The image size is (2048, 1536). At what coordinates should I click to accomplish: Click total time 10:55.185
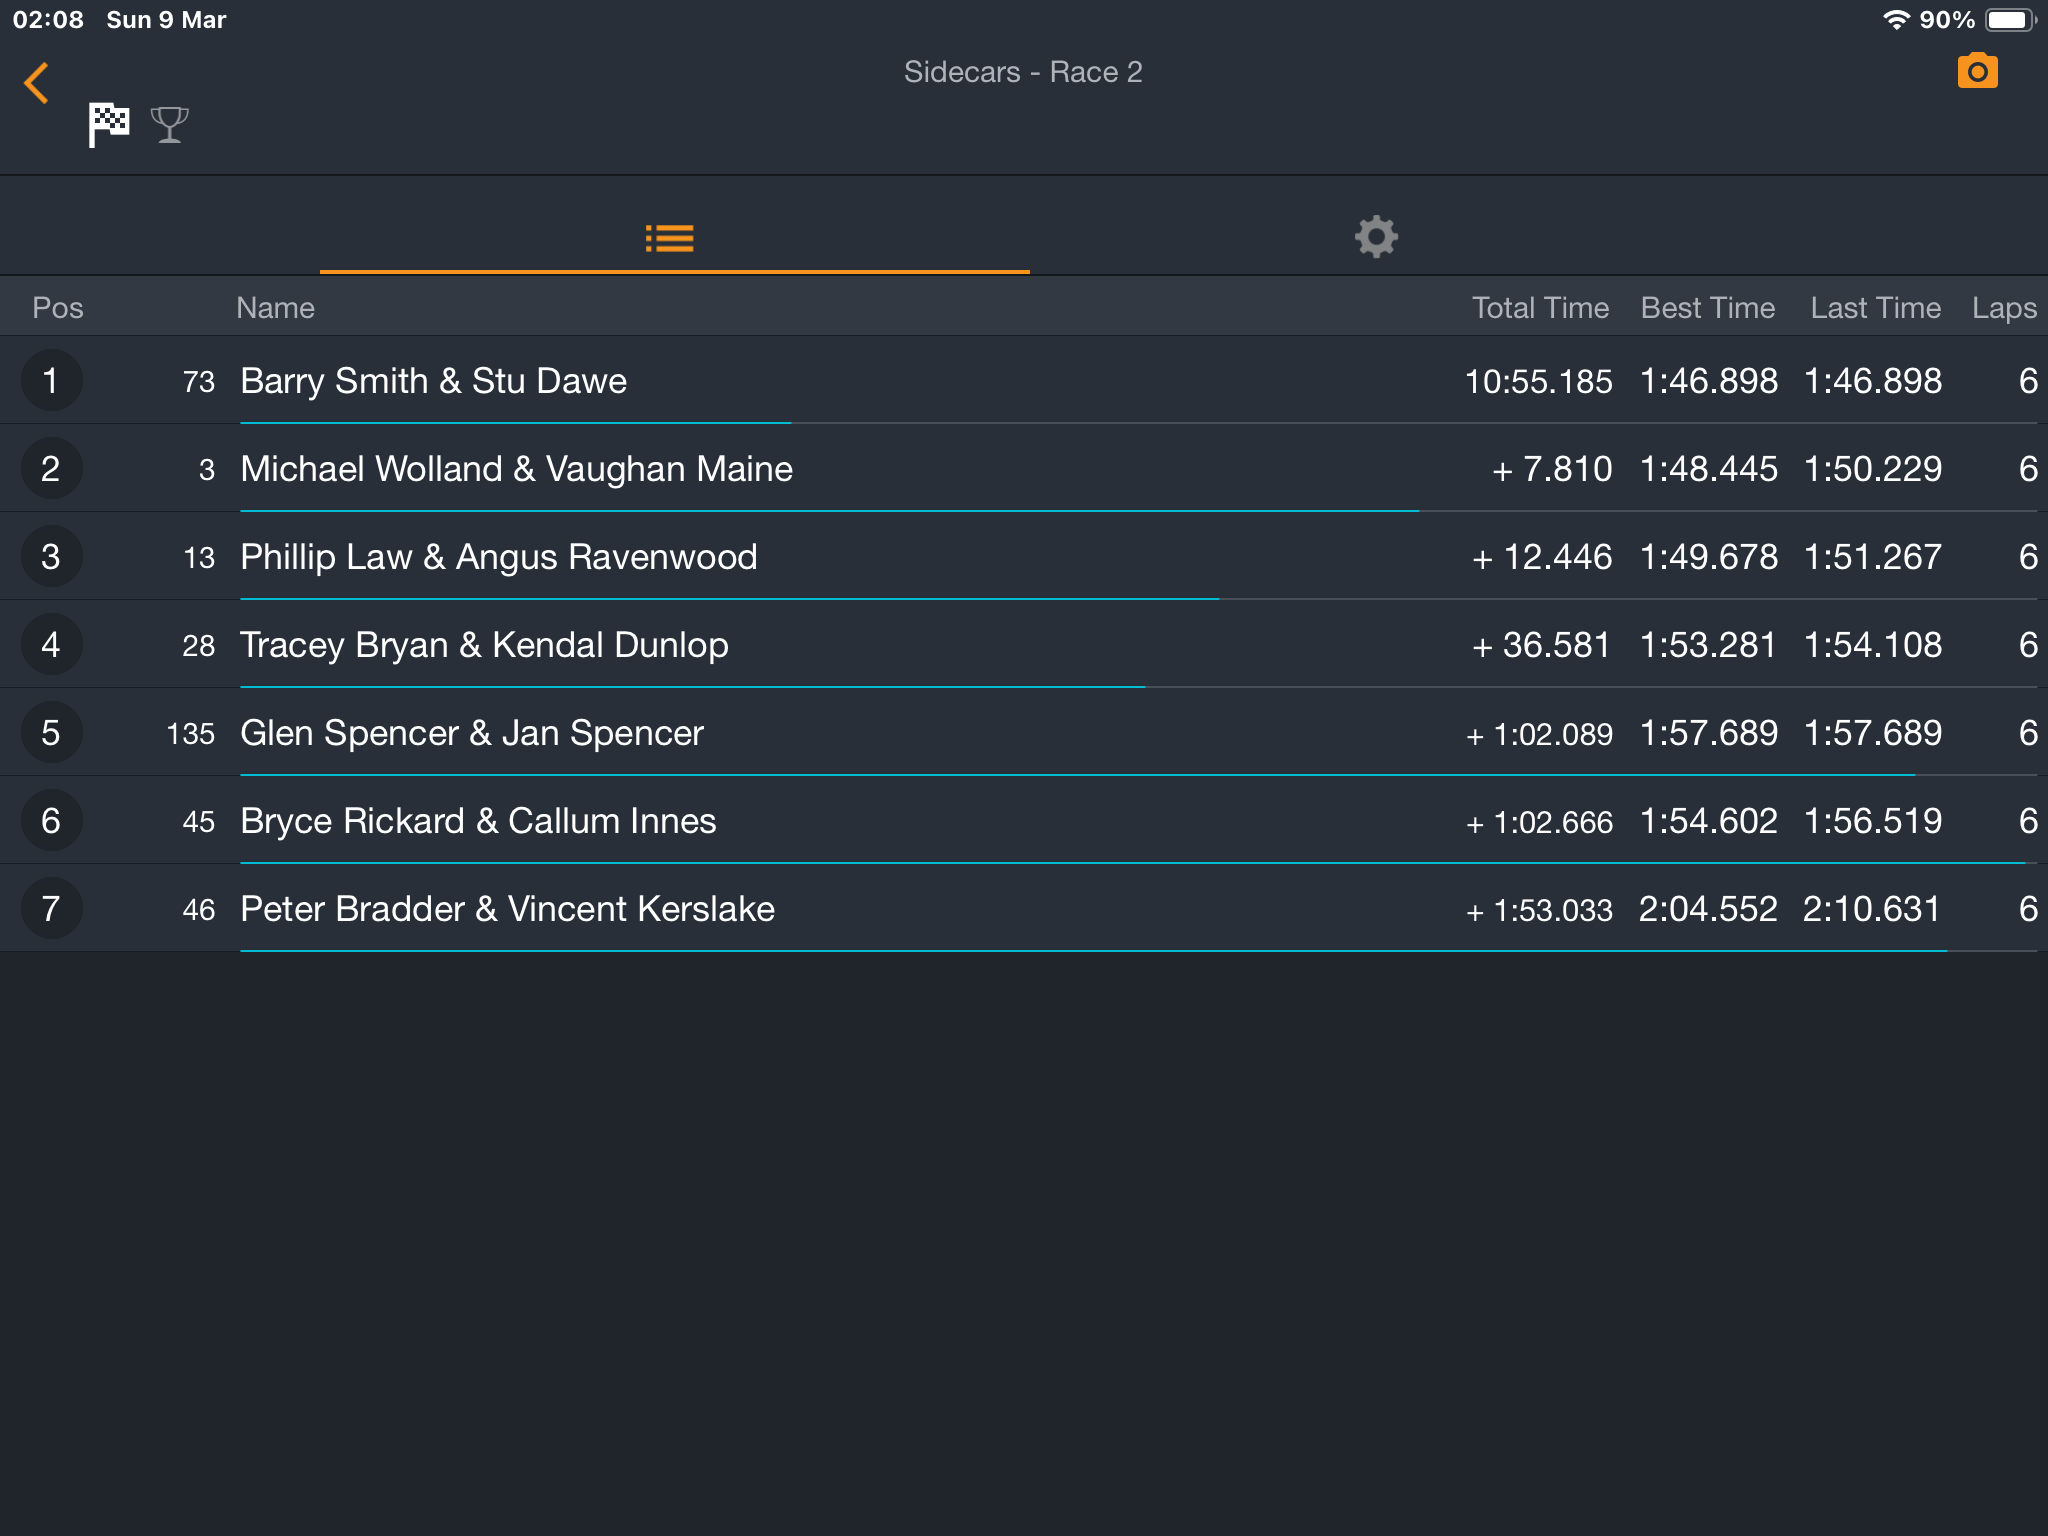[1538, 381]
